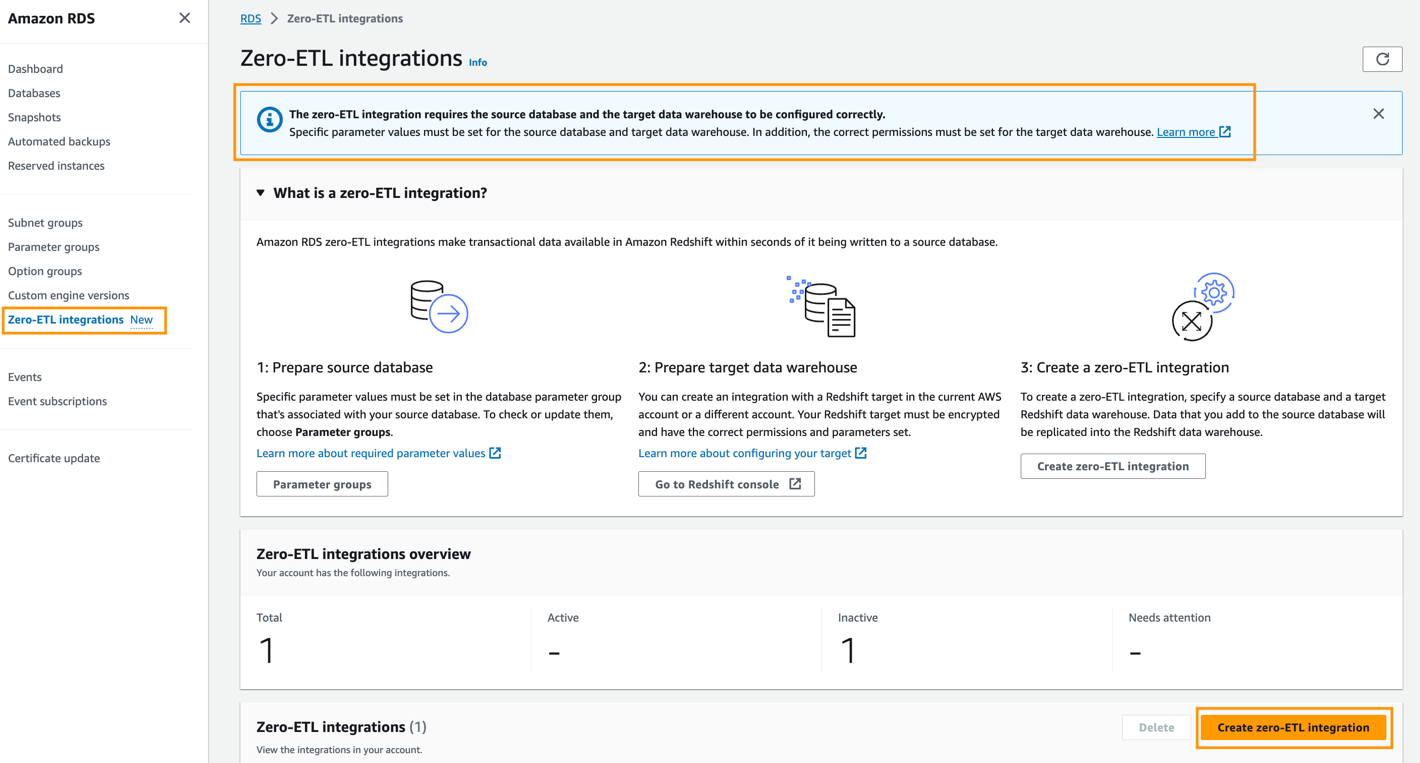Open Databases in the sidebar
Viewport: 1420px width, 763px height.
(34, 93)
